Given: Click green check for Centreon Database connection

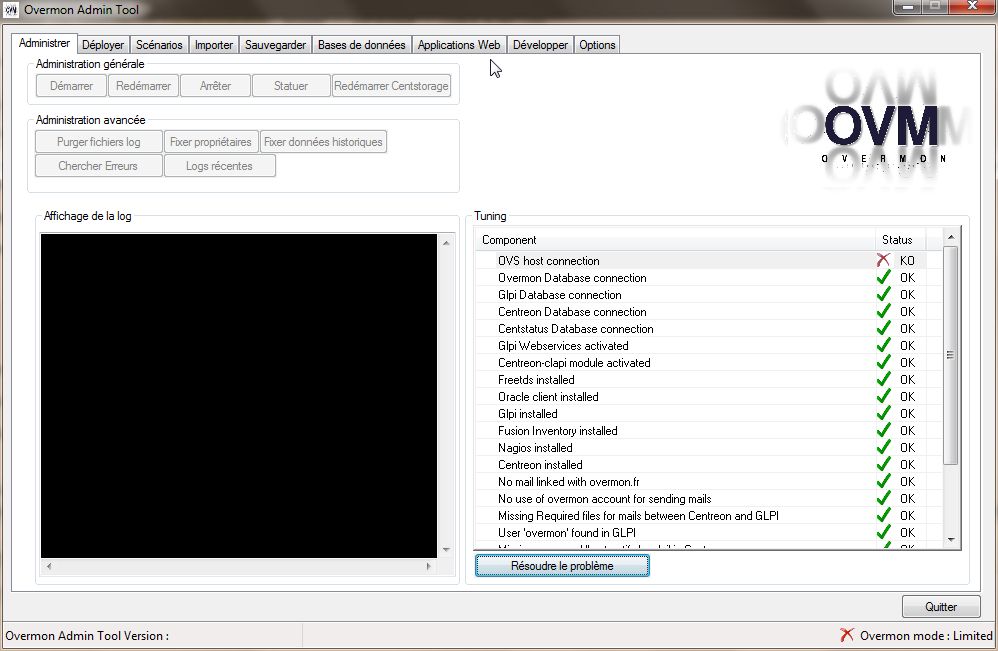Looking at the screenshot, I should (883, 311).
